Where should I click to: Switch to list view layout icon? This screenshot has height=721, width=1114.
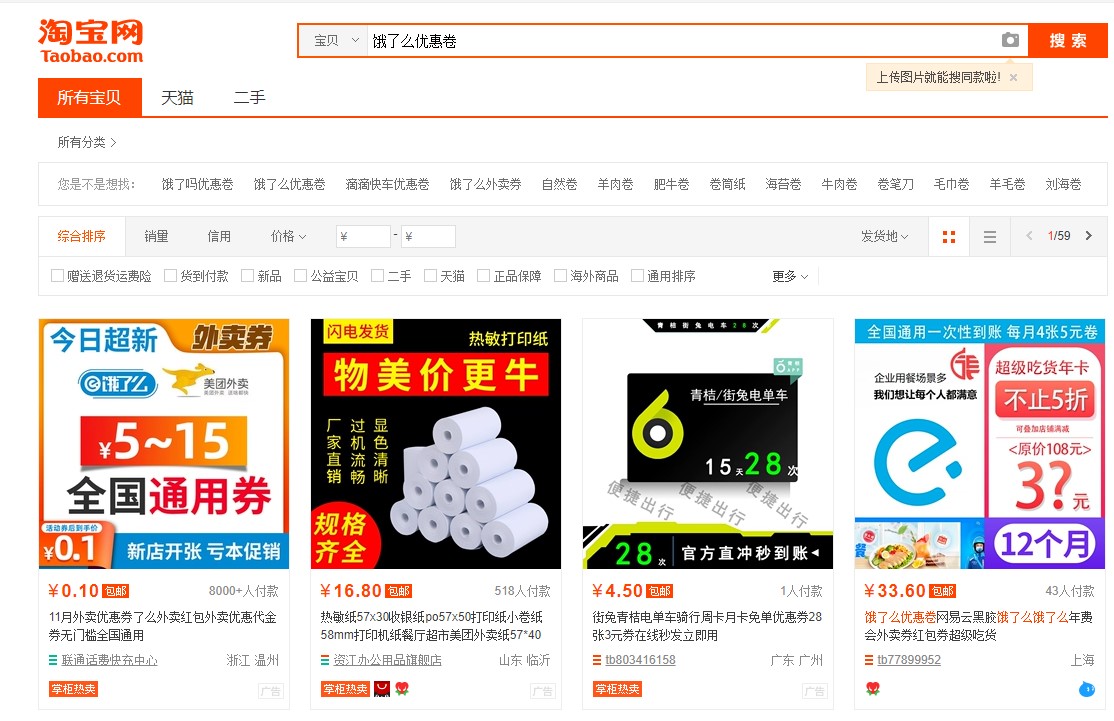(989, 237)
